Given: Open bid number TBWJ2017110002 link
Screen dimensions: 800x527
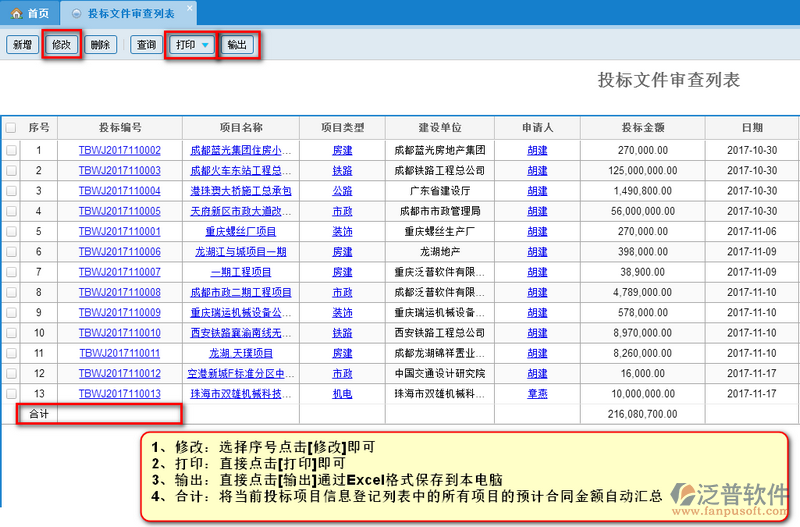Looking at the screenshot, I should click(120, 150).
